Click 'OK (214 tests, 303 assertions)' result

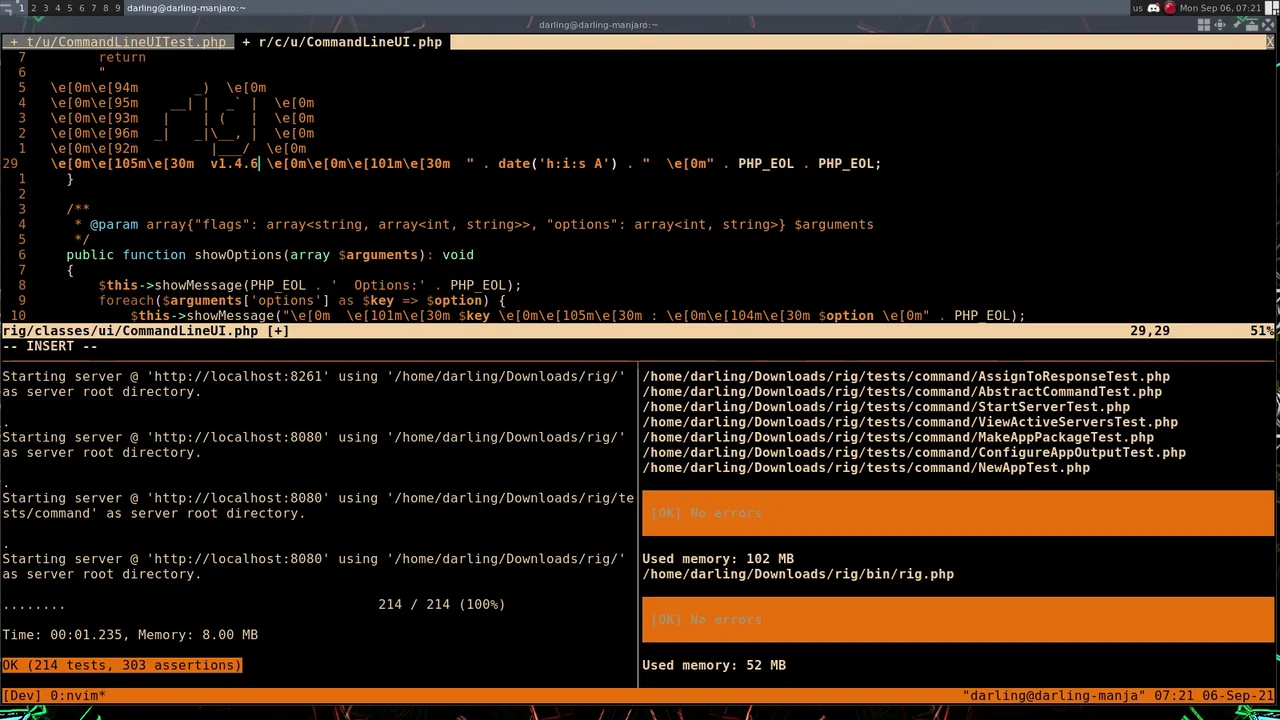pos(122,665)
